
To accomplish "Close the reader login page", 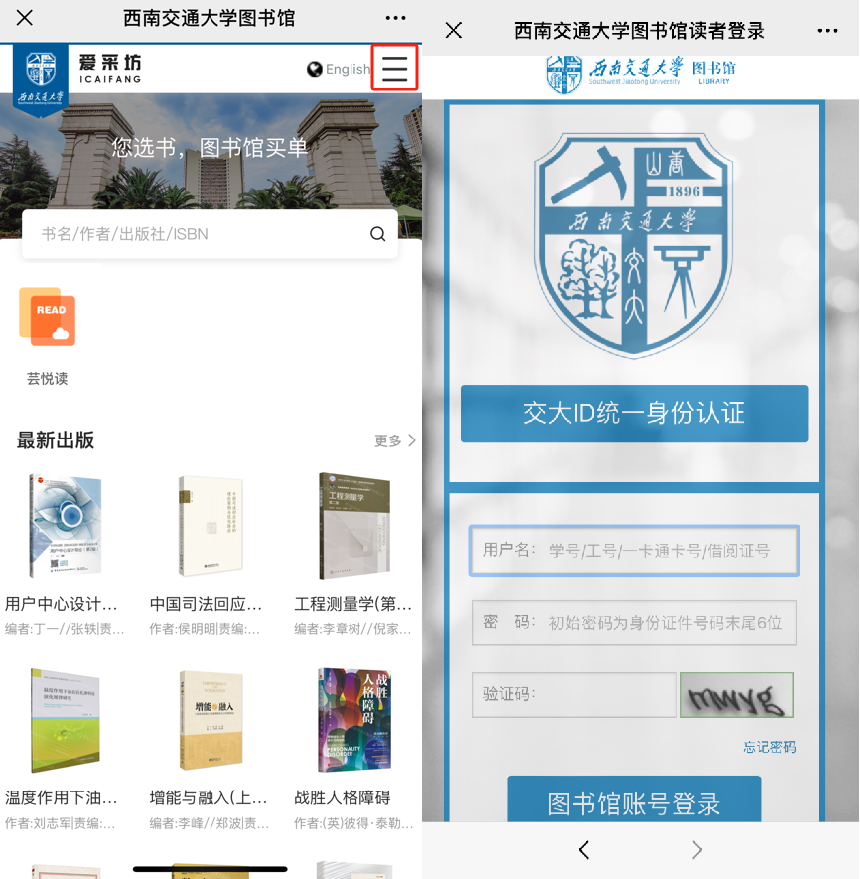I will [453, 30].
